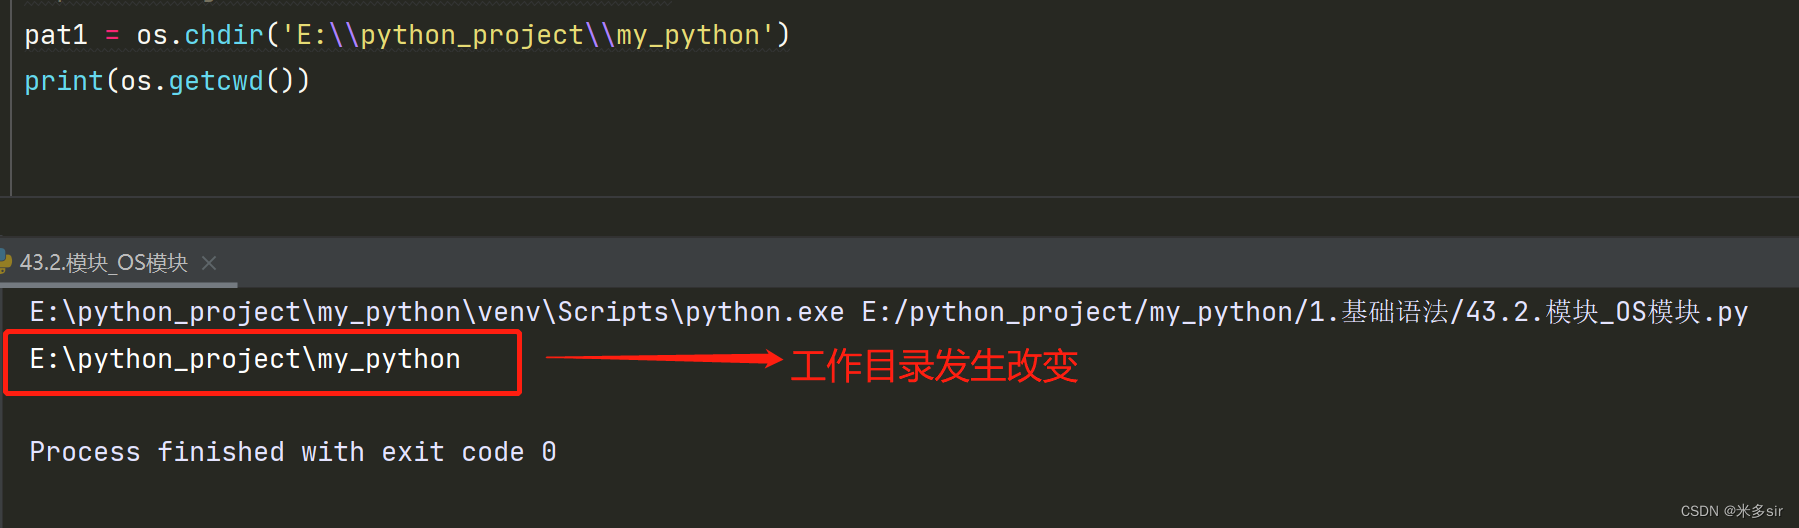
Task: Click the 'Process finished with exit code 0' line
Action: point(292,452)
